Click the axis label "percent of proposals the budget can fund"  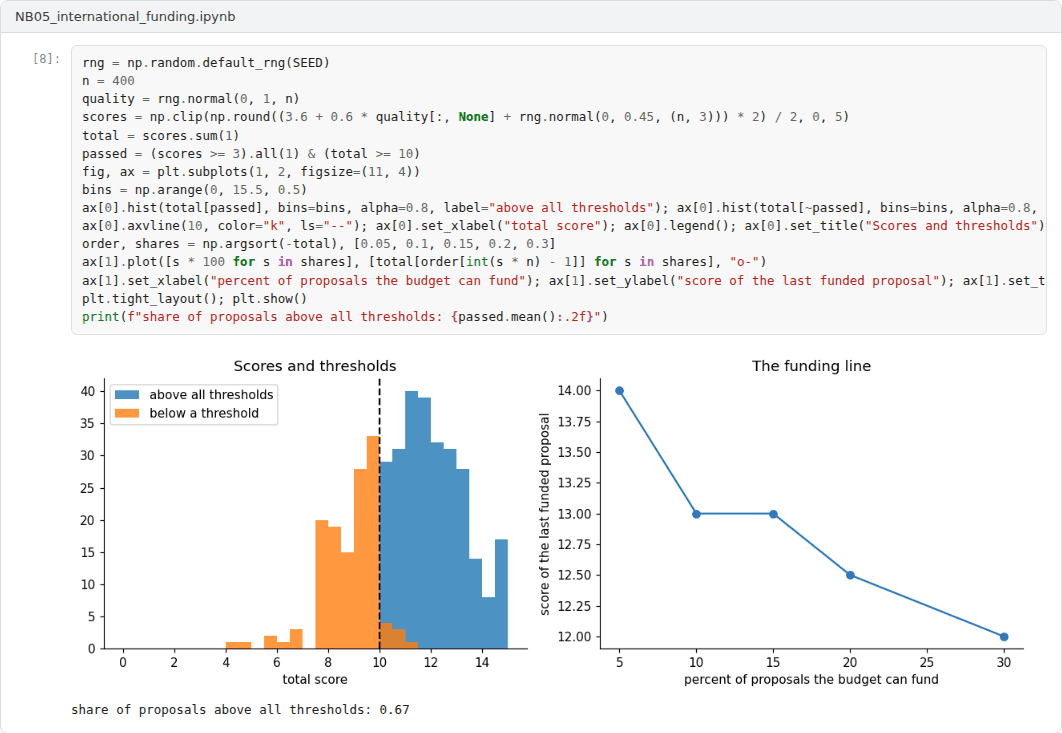pyautogui.click(x=811, y=679)
